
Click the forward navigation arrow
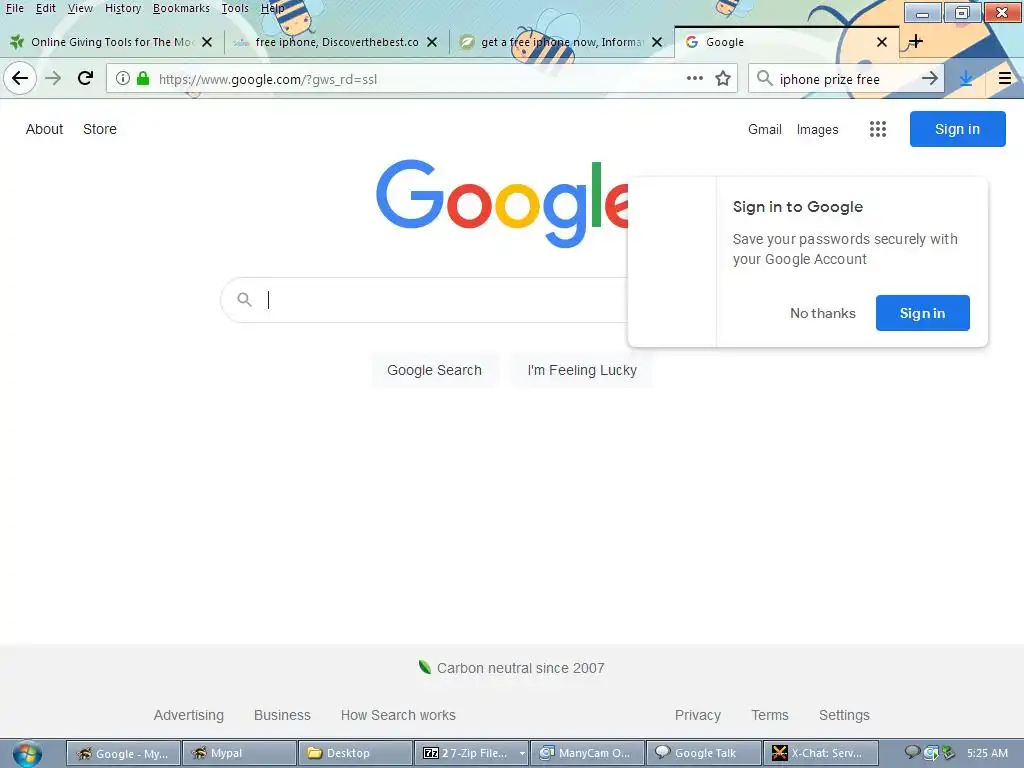(x=53, y=79)
